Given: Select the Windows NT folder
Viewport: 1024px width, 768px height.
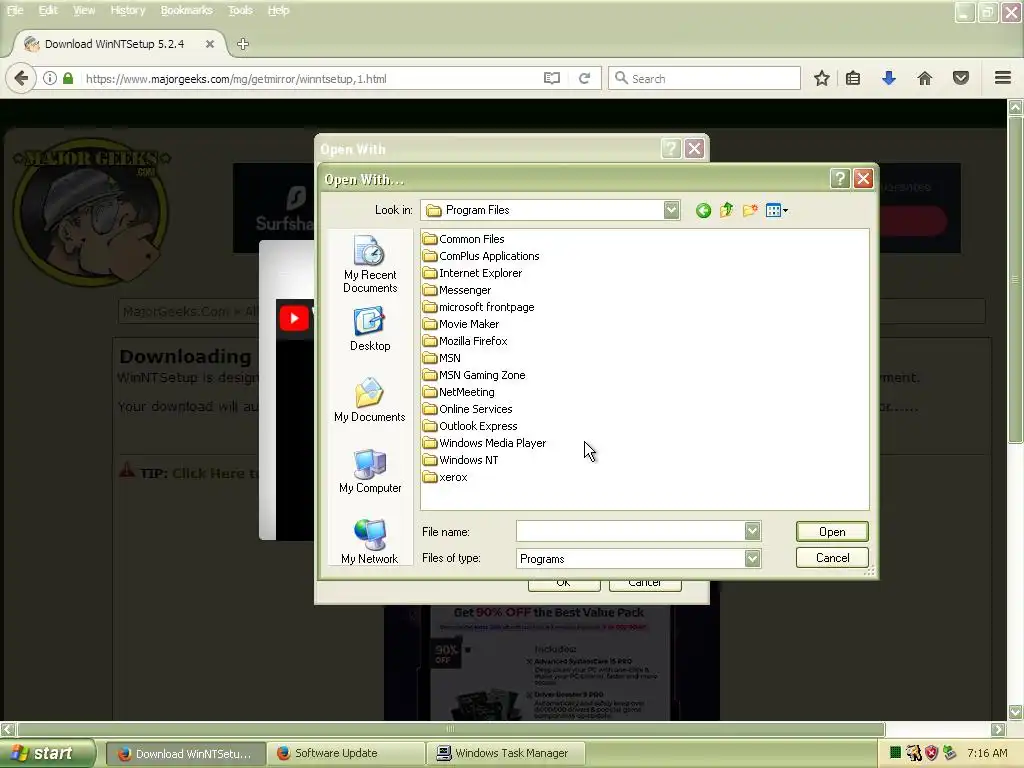Looking at the screenshot, I should point(460,460).
